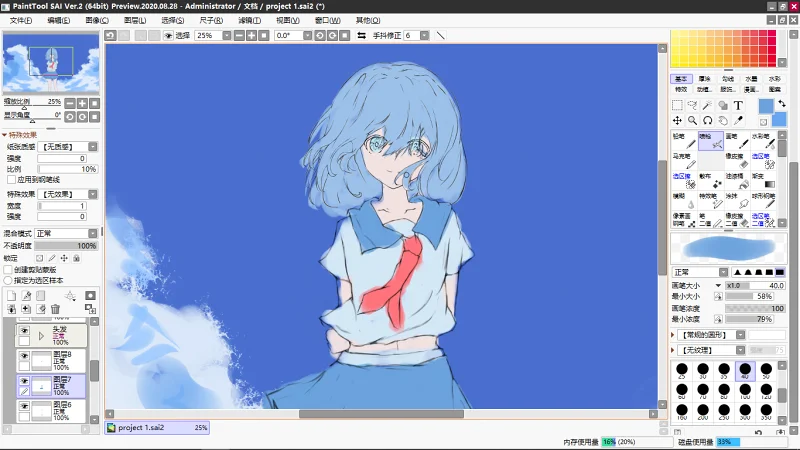Choose the 模糊 blur tool

684,201
